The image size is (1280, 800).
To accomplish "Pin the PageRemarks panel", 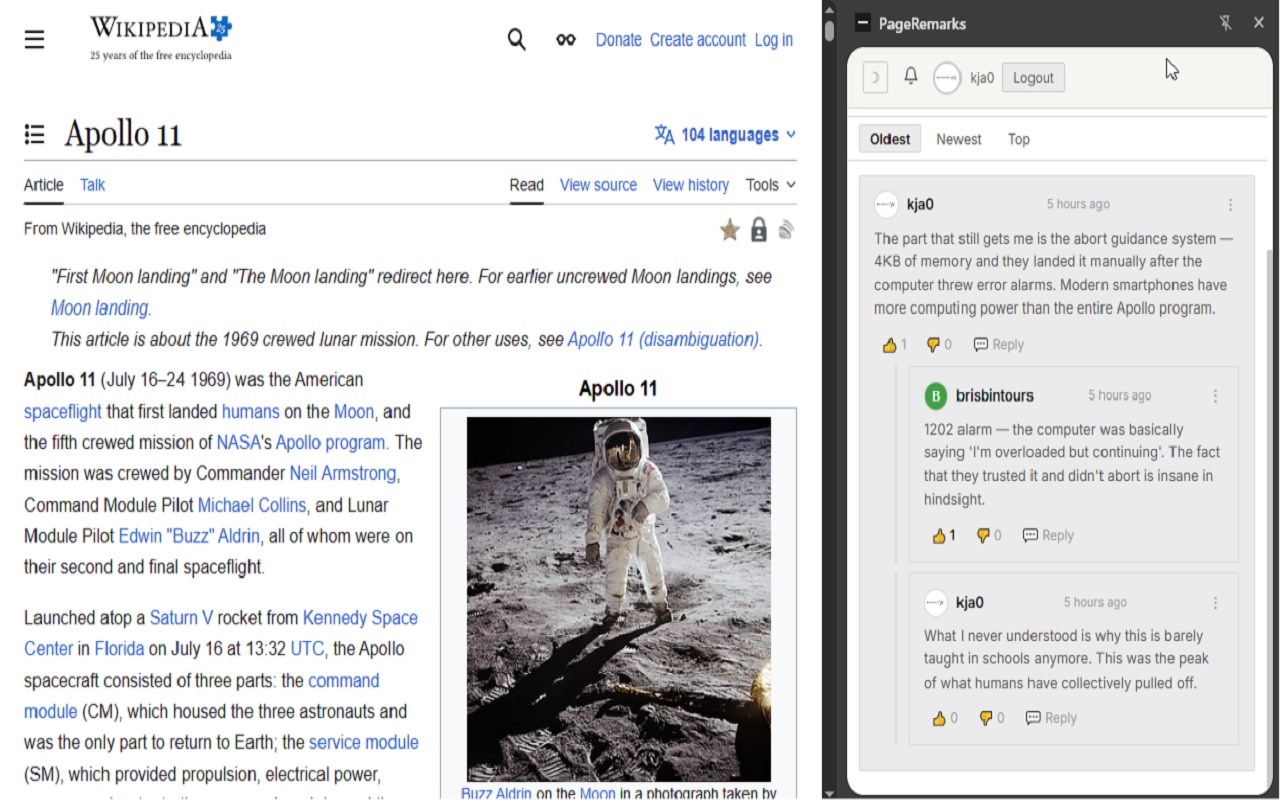I will [x=1226, y=23].
